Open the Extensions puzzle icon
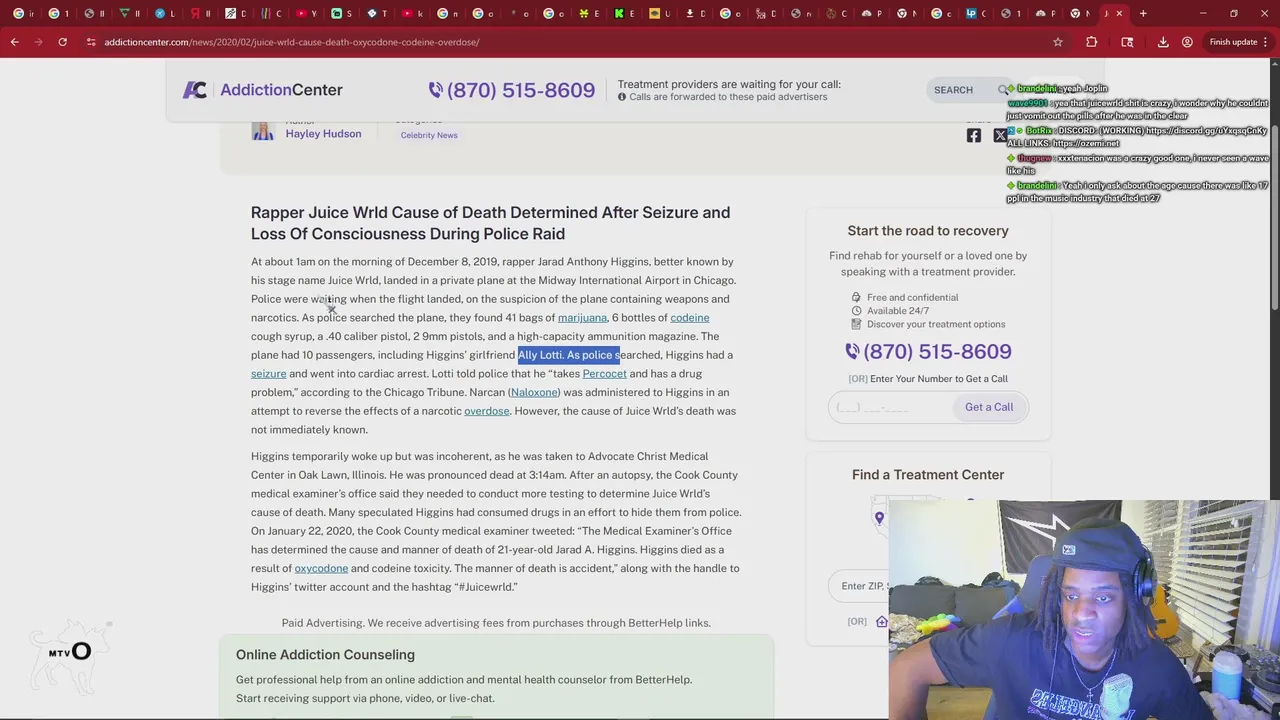The width and height of the screenshot is (1280, 720). [x=1092, y=42]
